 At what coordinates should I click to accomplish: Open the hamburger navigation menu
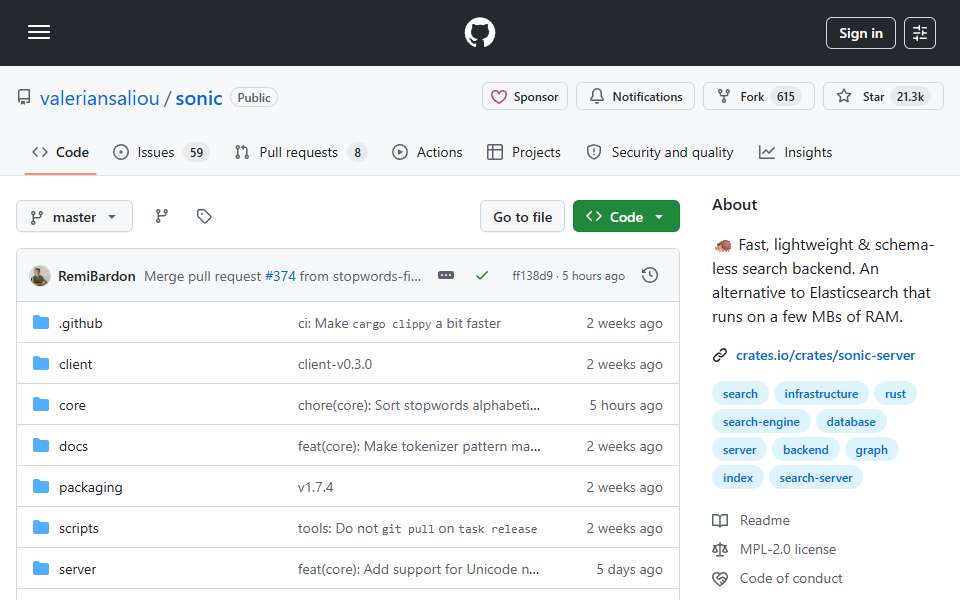[39, 32]
